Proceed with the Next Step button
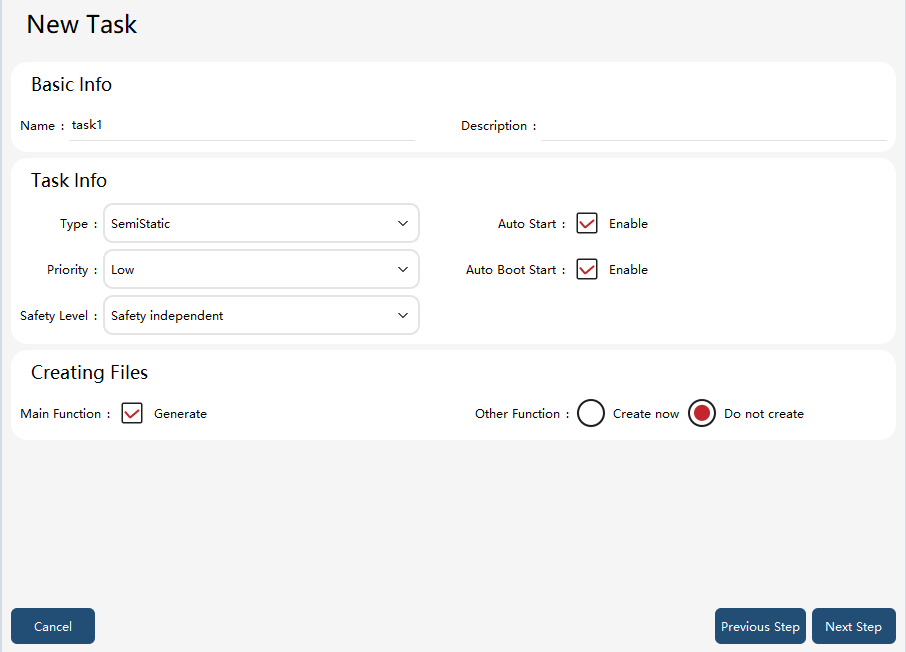 (x=853, y=626)
